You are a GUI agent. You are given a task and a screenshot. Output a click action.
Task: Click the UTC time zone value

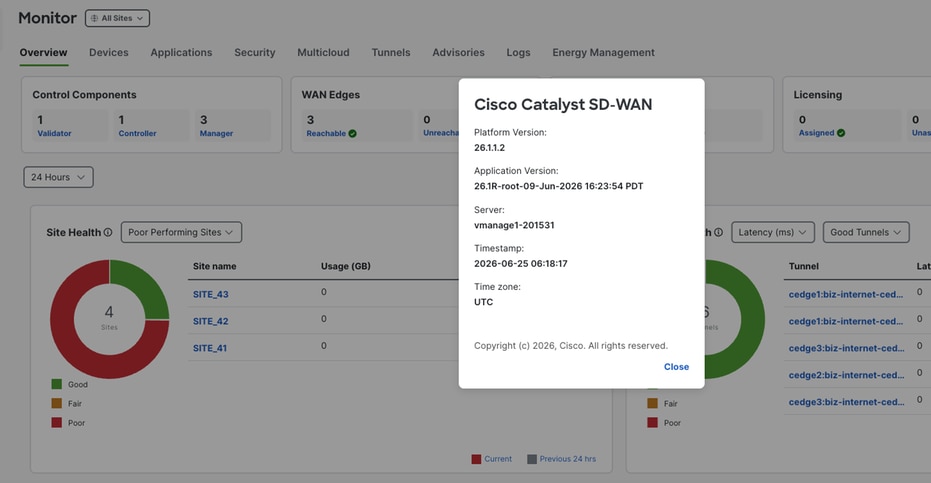coord(483,302)
